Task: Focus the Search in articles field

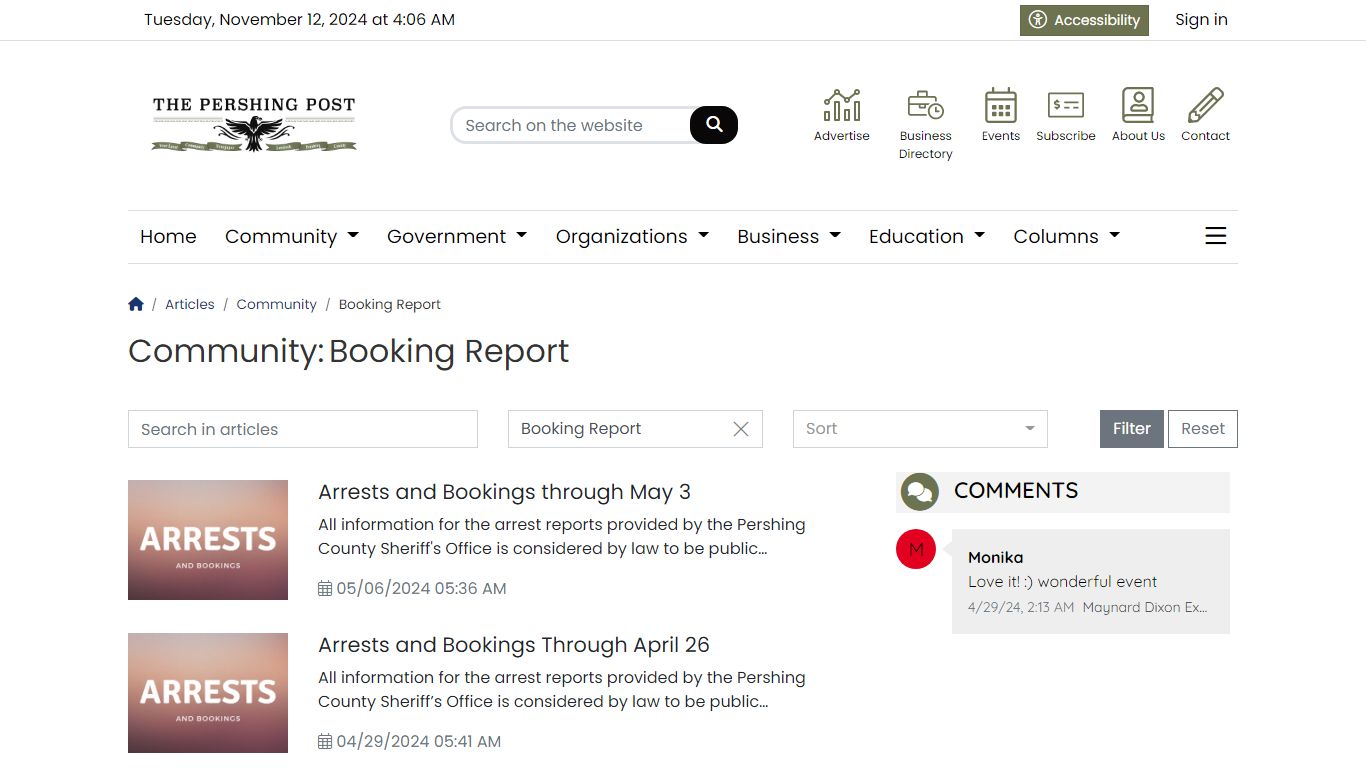Action: (303, 429)
